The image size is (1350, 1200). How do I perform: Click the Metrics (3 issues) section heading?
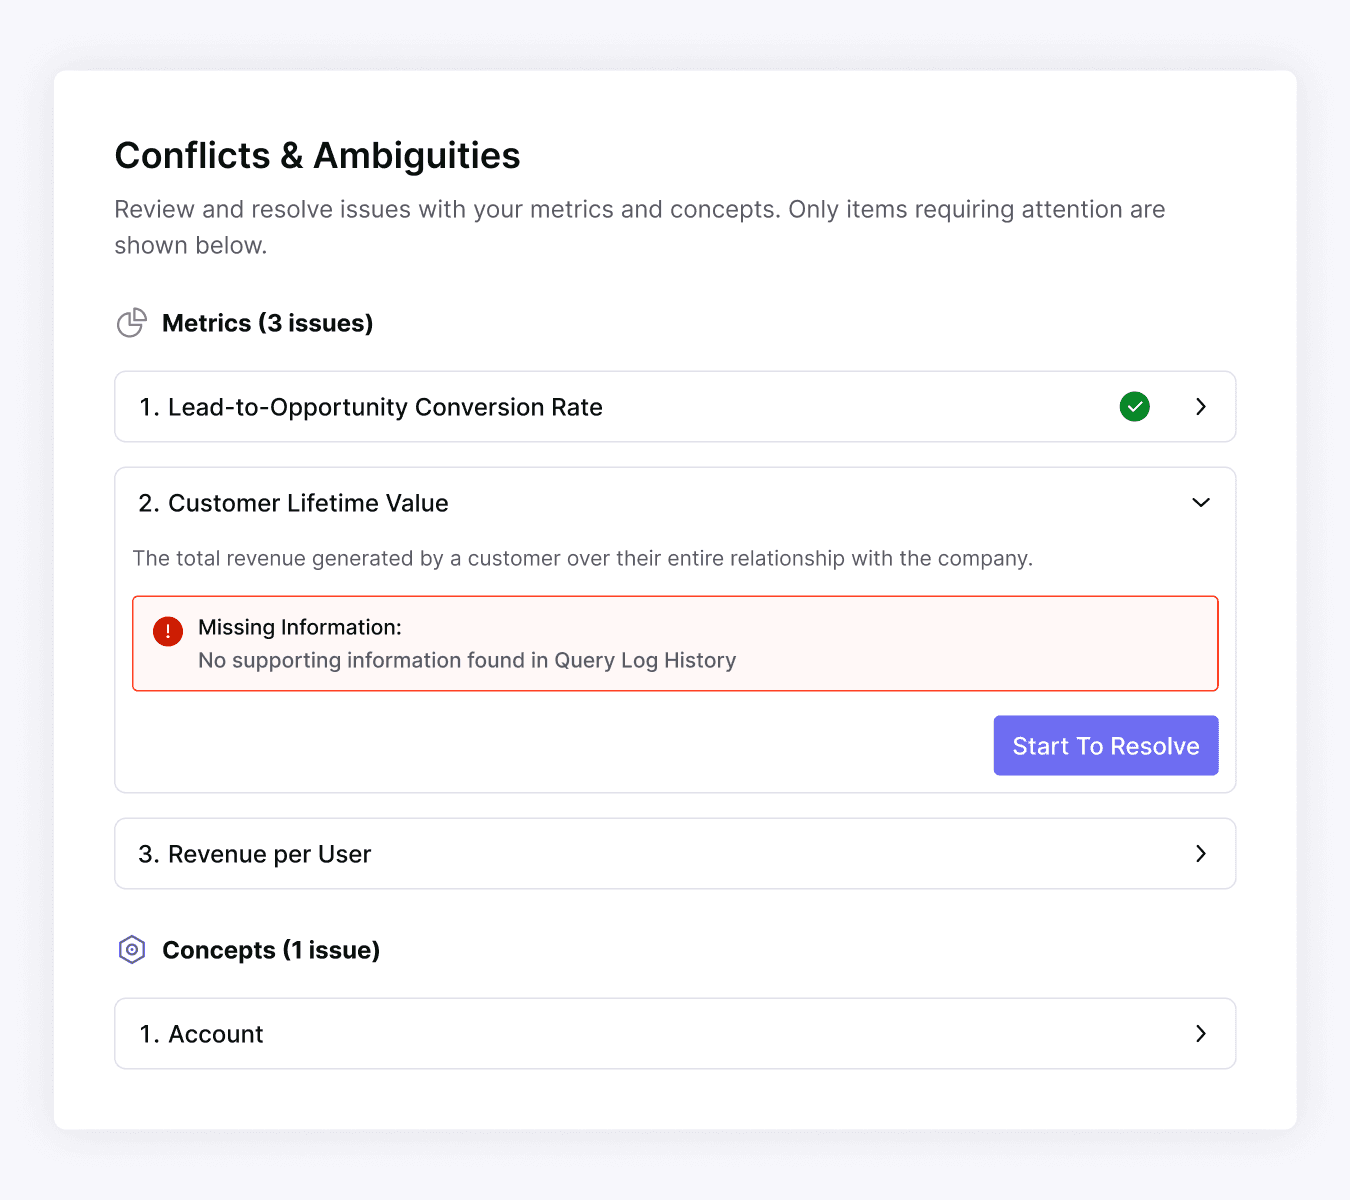pyautogui.click(x=267, y=323)
